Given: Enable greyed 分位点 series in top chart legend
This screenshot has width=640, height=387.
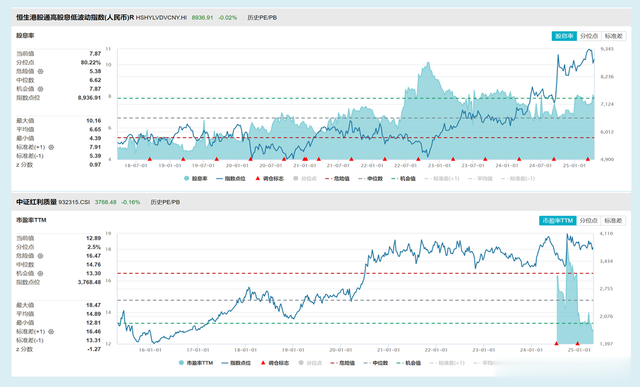Looking at the screenshot, I should point(305,178).
